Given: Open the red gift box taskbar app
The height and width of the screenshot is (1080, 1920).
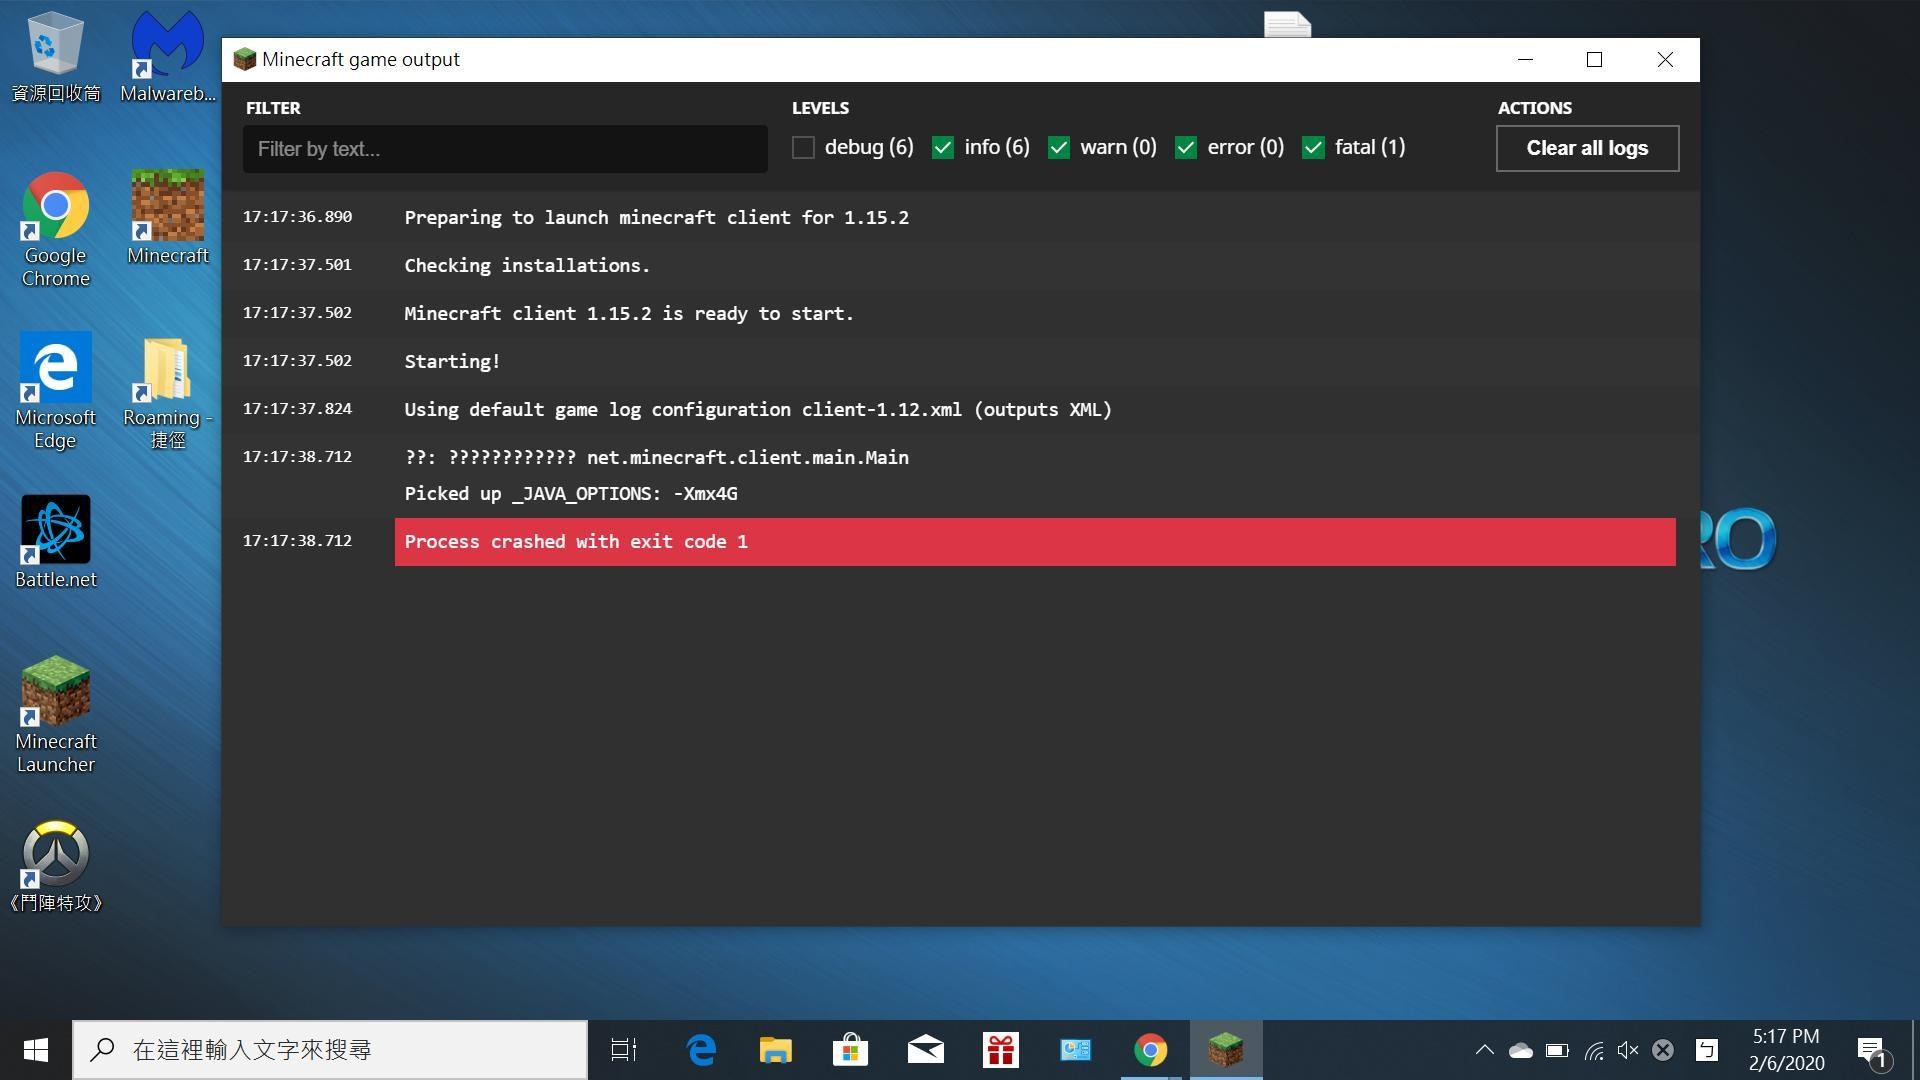Looking at the screenshot, I should [1001, 1050].
